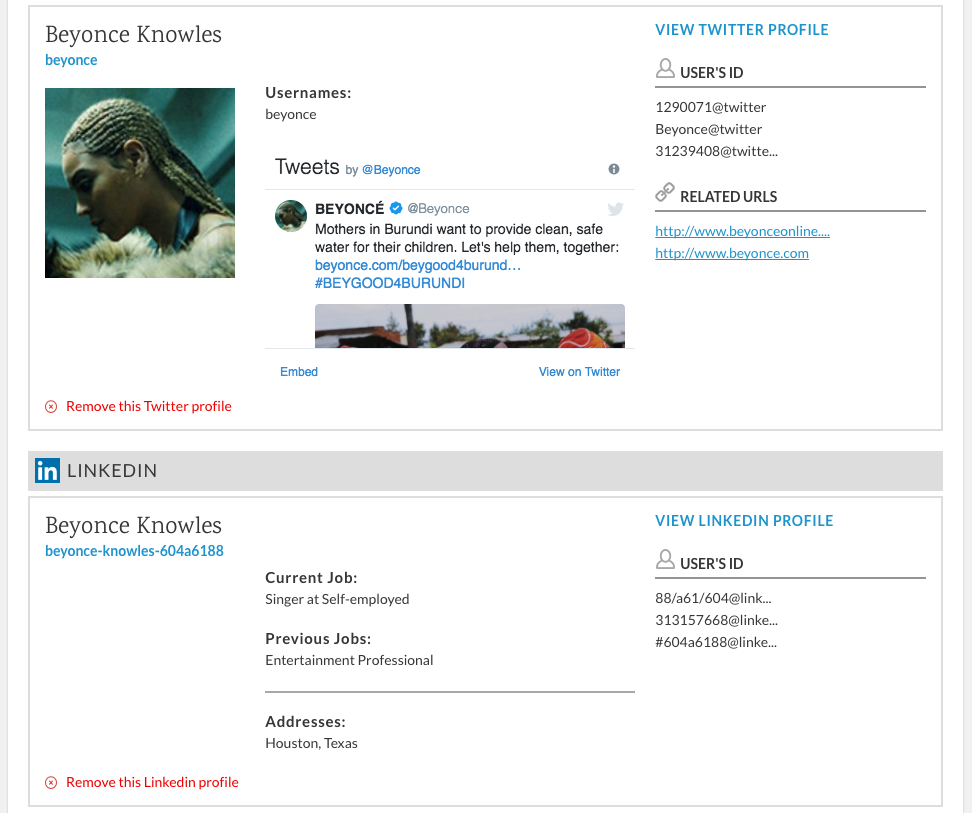
Task: Open http://www.beyonceonline... related URL
Action: click(742, 231)
